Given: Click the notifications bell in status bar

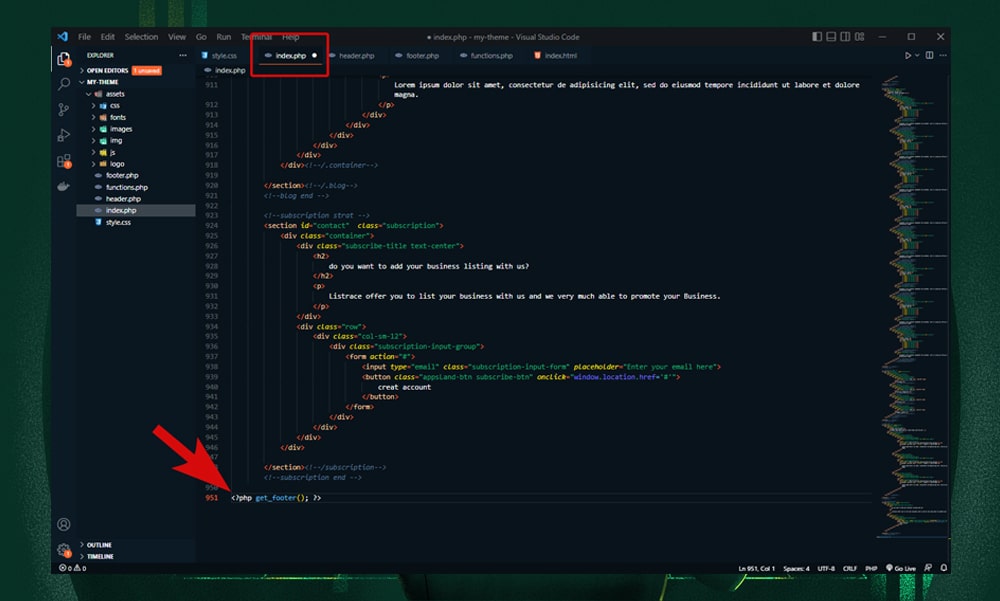Looking at the screenshot, I should point(944,567).
